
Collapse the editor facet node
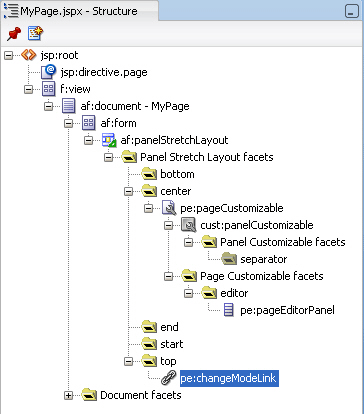189,293
